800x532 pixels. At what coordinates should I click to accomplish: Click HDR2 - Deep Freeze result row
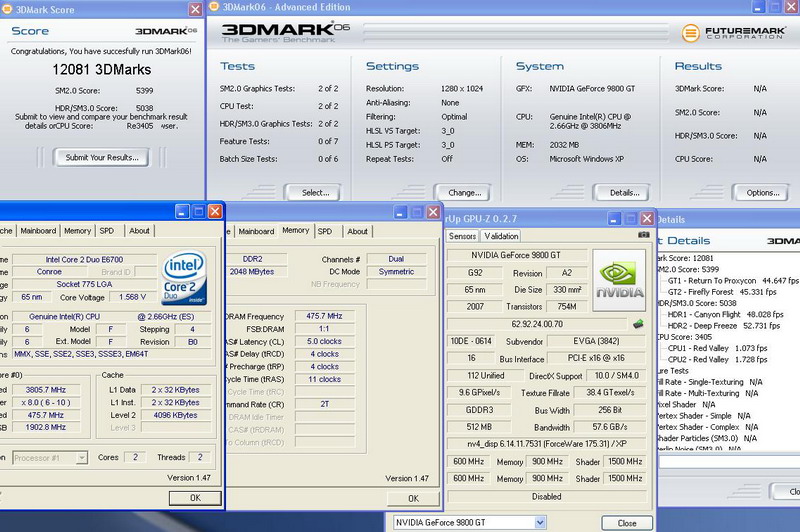point(723,325)
